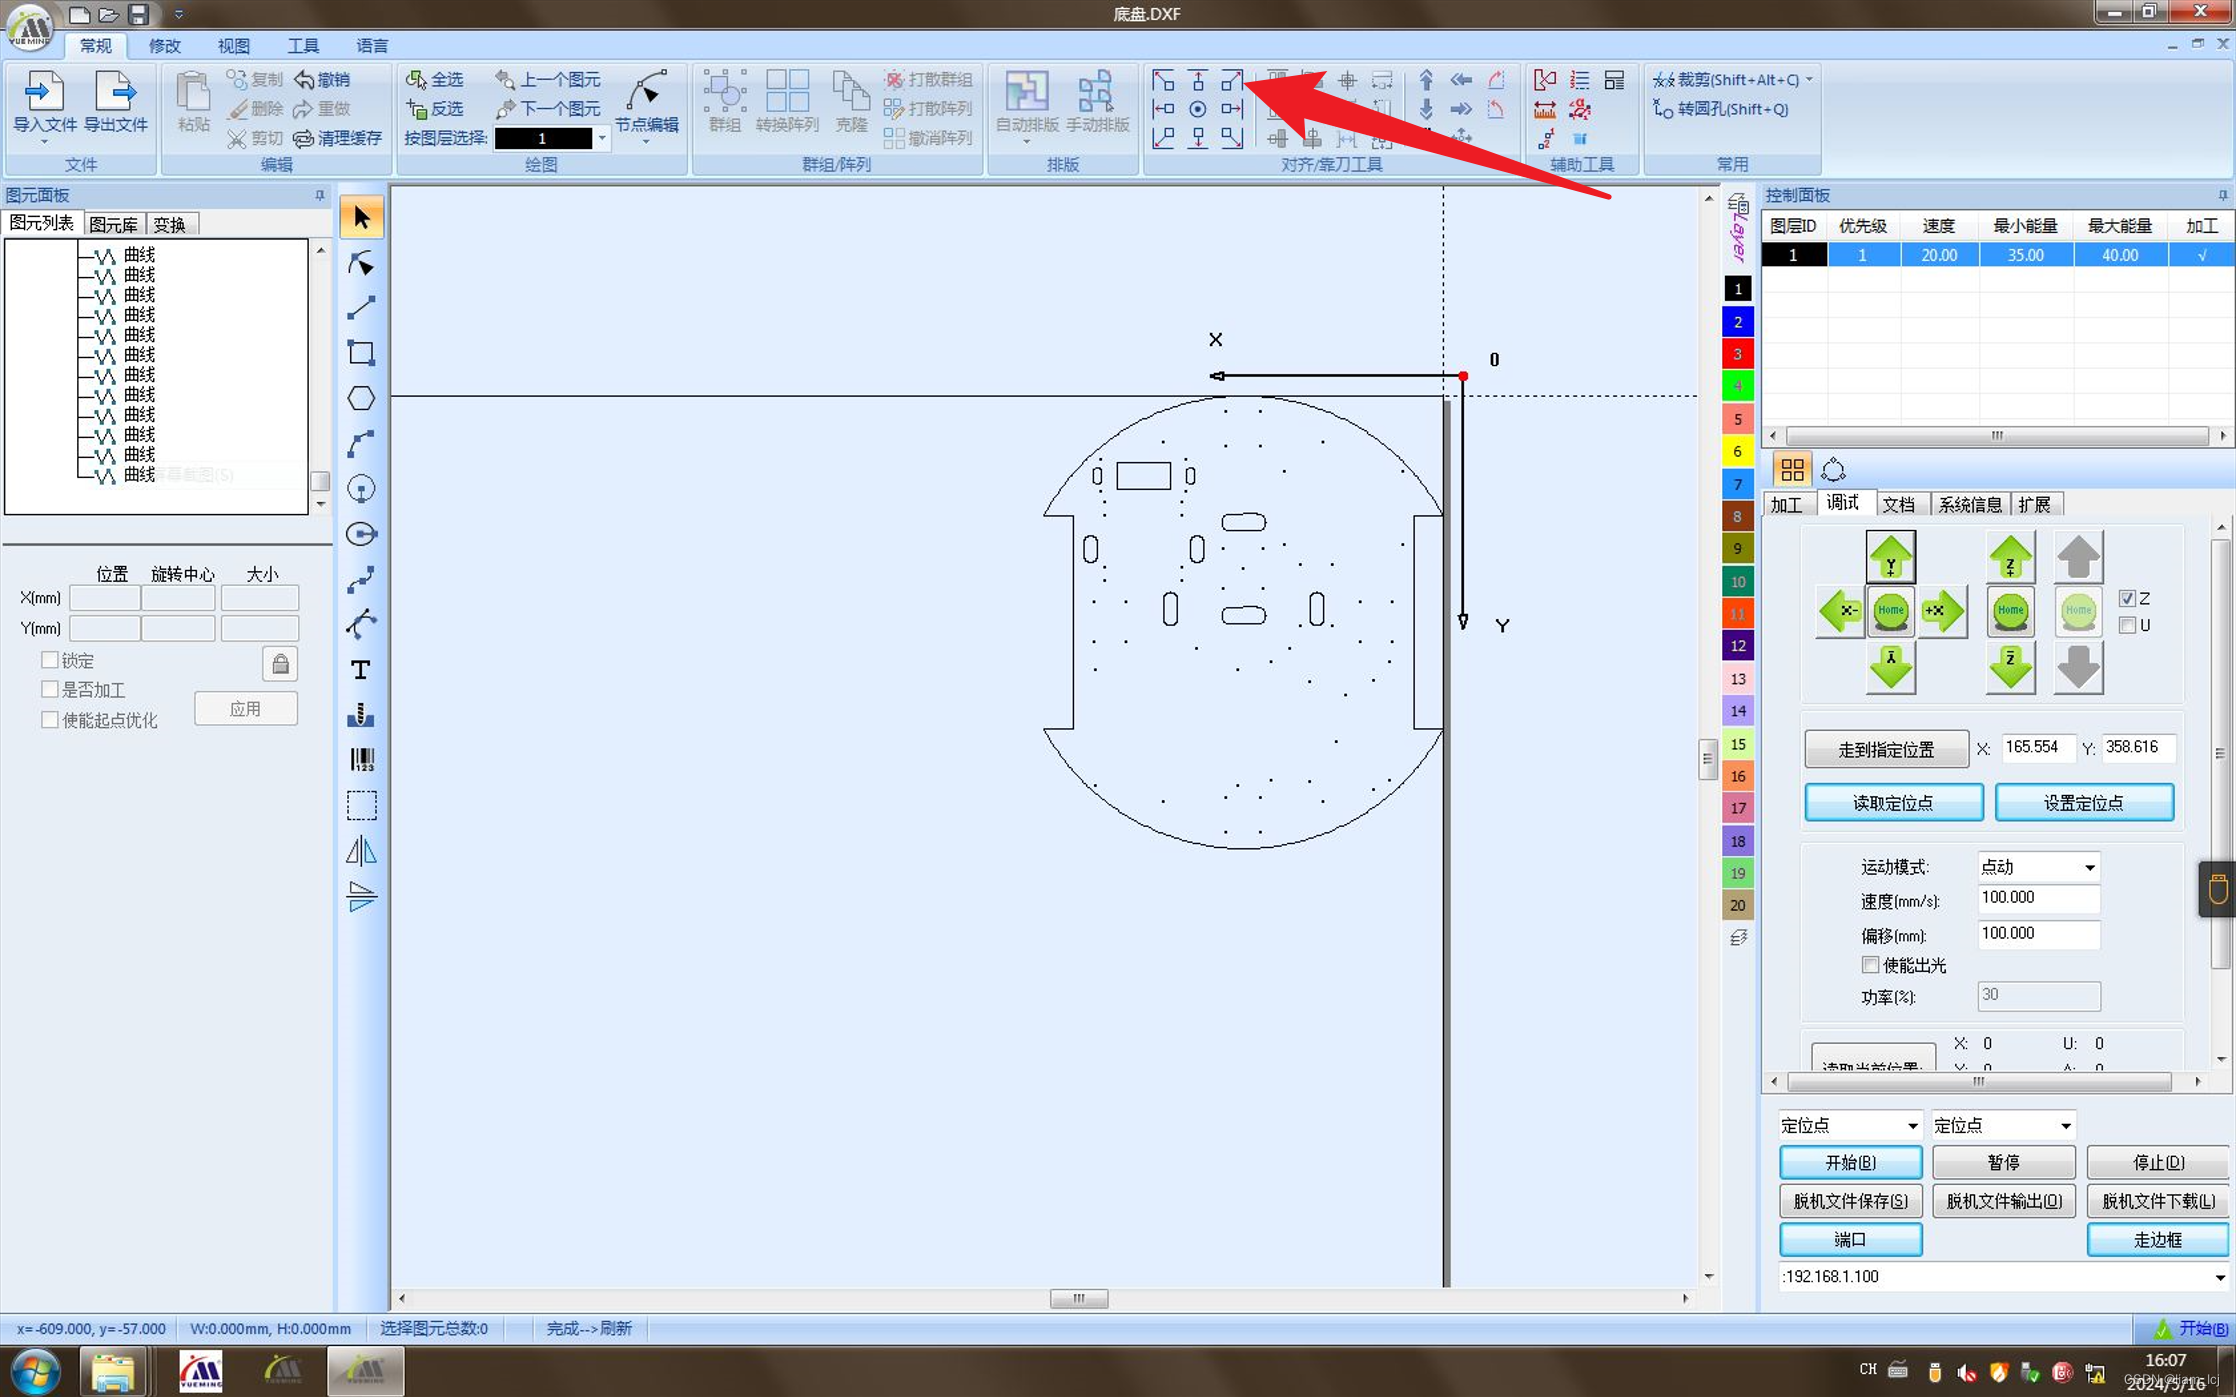Toggle the Z axis checkbox
Image resolution: width=2236 pixels, height=1397 pixels.
[2127, 598]
